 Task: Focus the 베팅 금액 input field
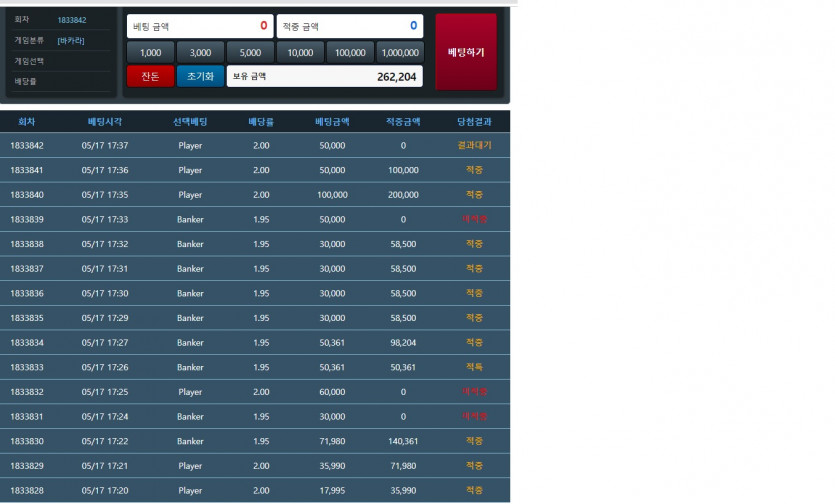click(x=200, y=26)
